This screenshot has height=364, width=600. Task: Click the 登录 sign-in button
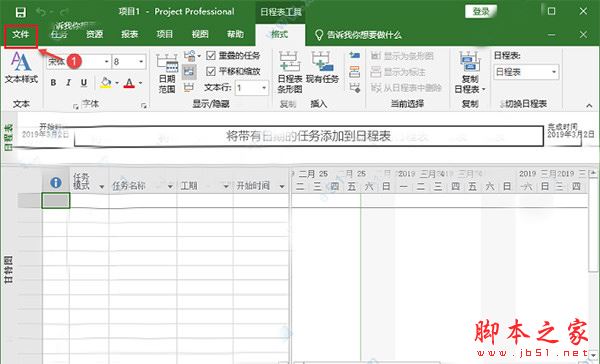point(481,11)
